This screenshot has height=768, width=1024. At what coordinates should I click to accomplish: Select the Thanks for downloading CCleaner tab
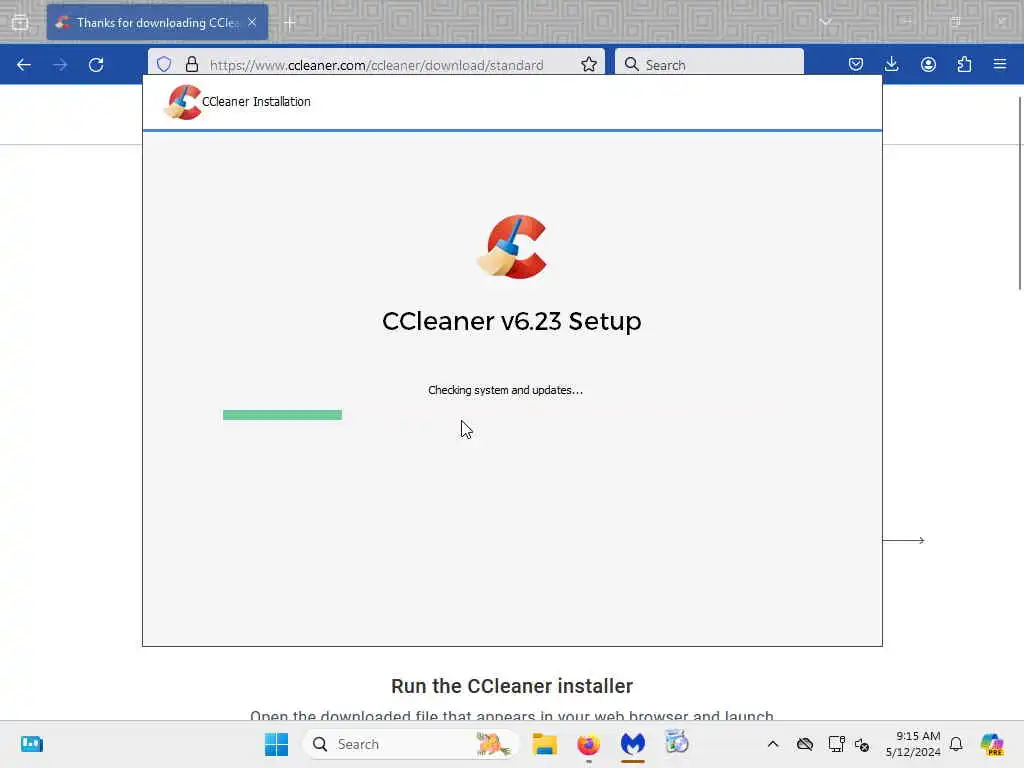tap(157, 22)
